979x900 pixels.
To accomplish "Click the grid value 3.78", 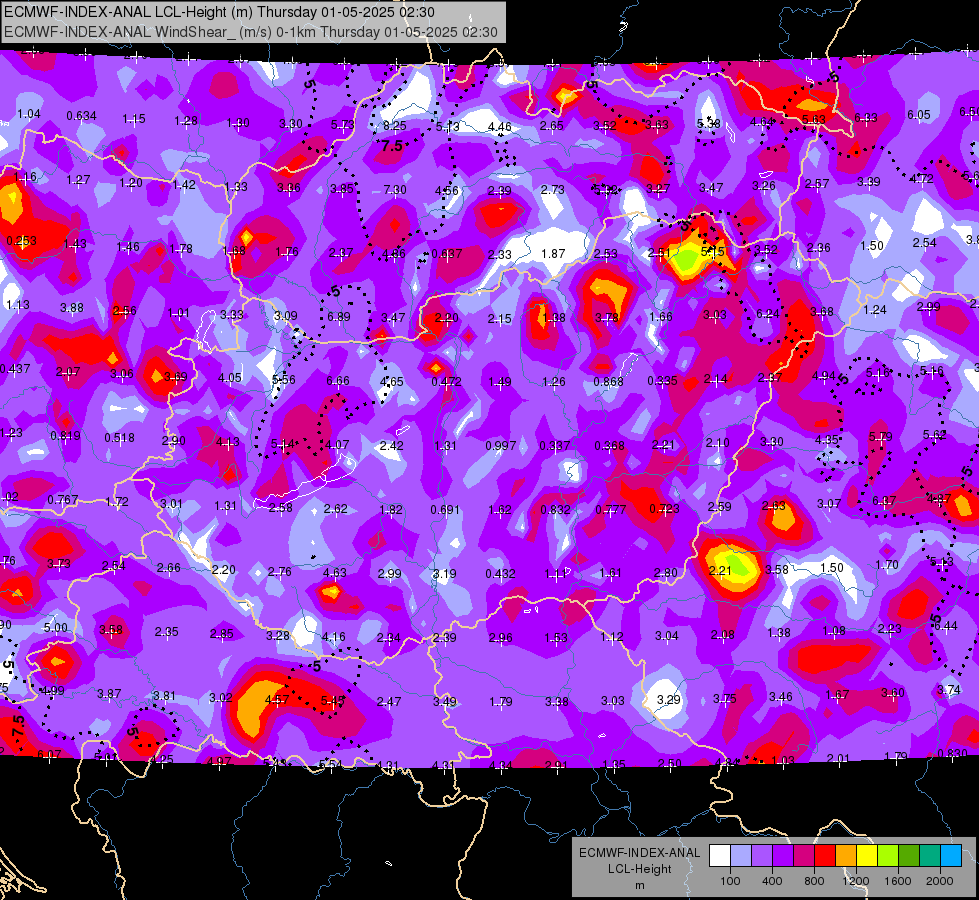I will pos(607,318).
